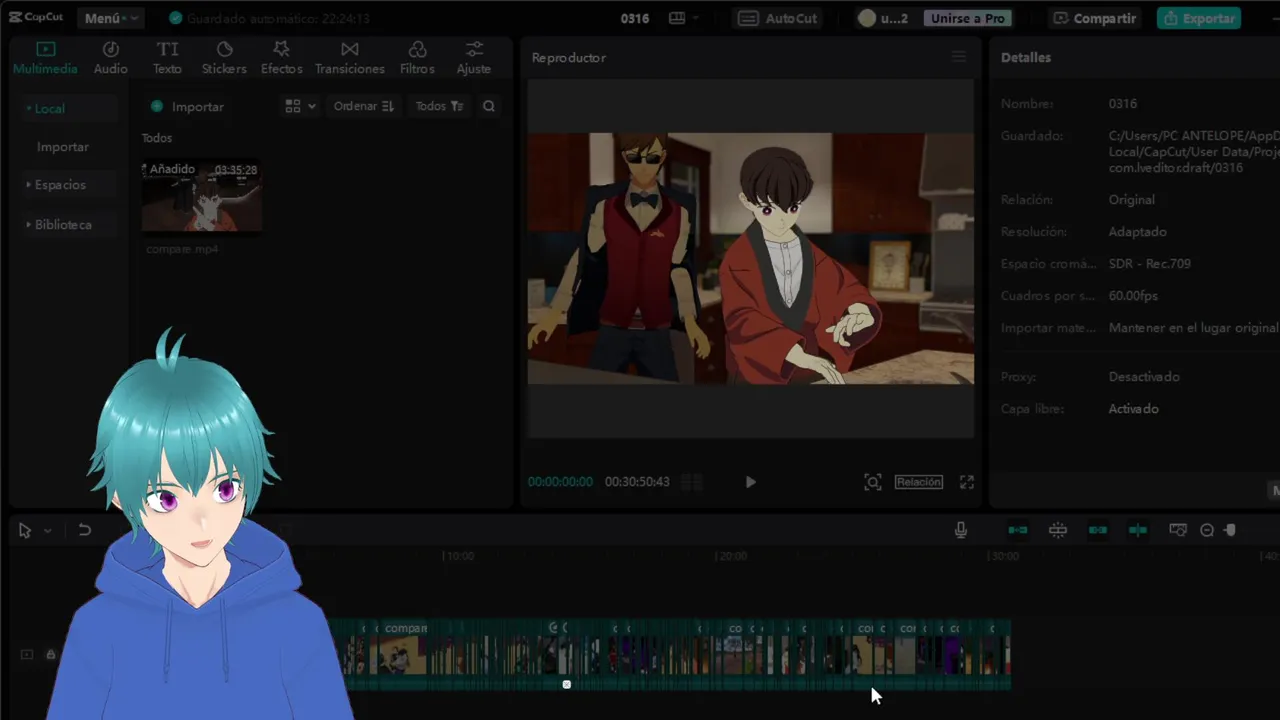Viewport: 1280px width, 720px height.
Task: Click the video preview canvas
Action: [x=750, y=258]
